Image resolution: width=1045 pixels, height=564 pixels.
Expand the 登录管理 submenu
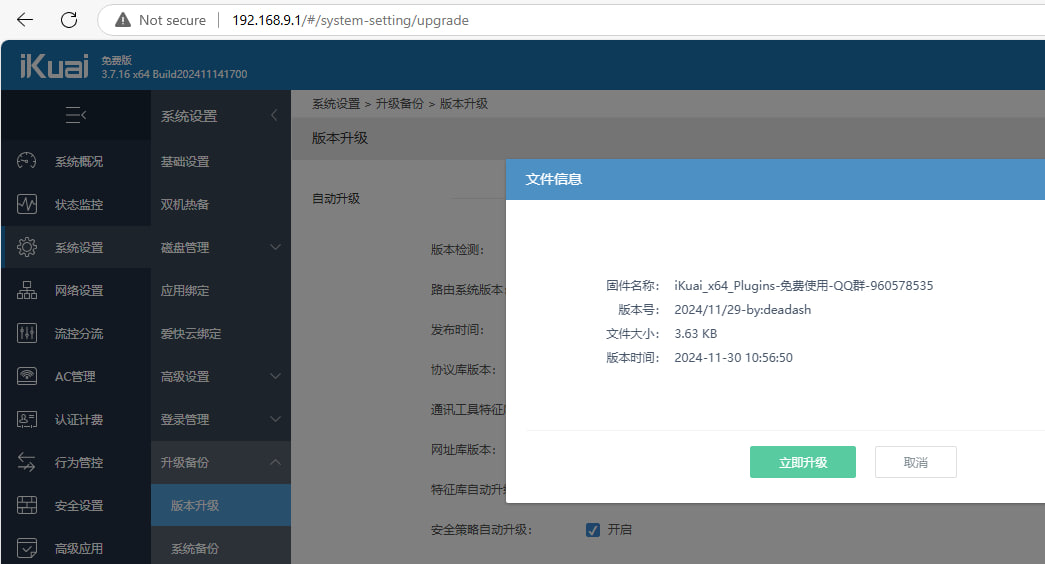tap(275, 419)
